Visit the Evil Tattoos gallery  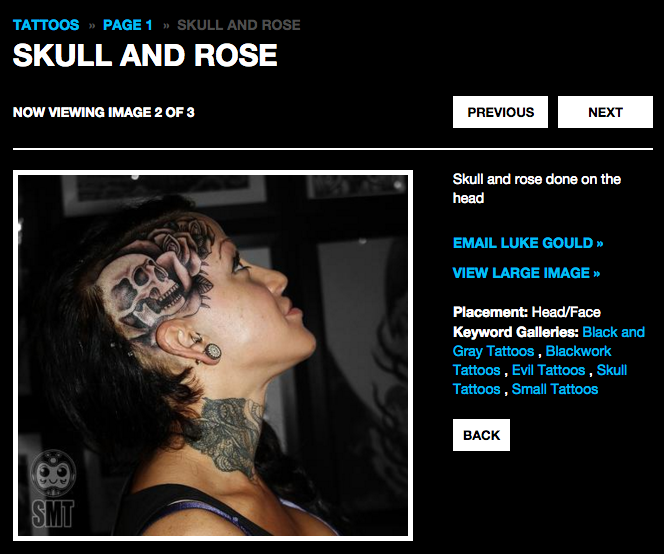[x=548, y=370]
